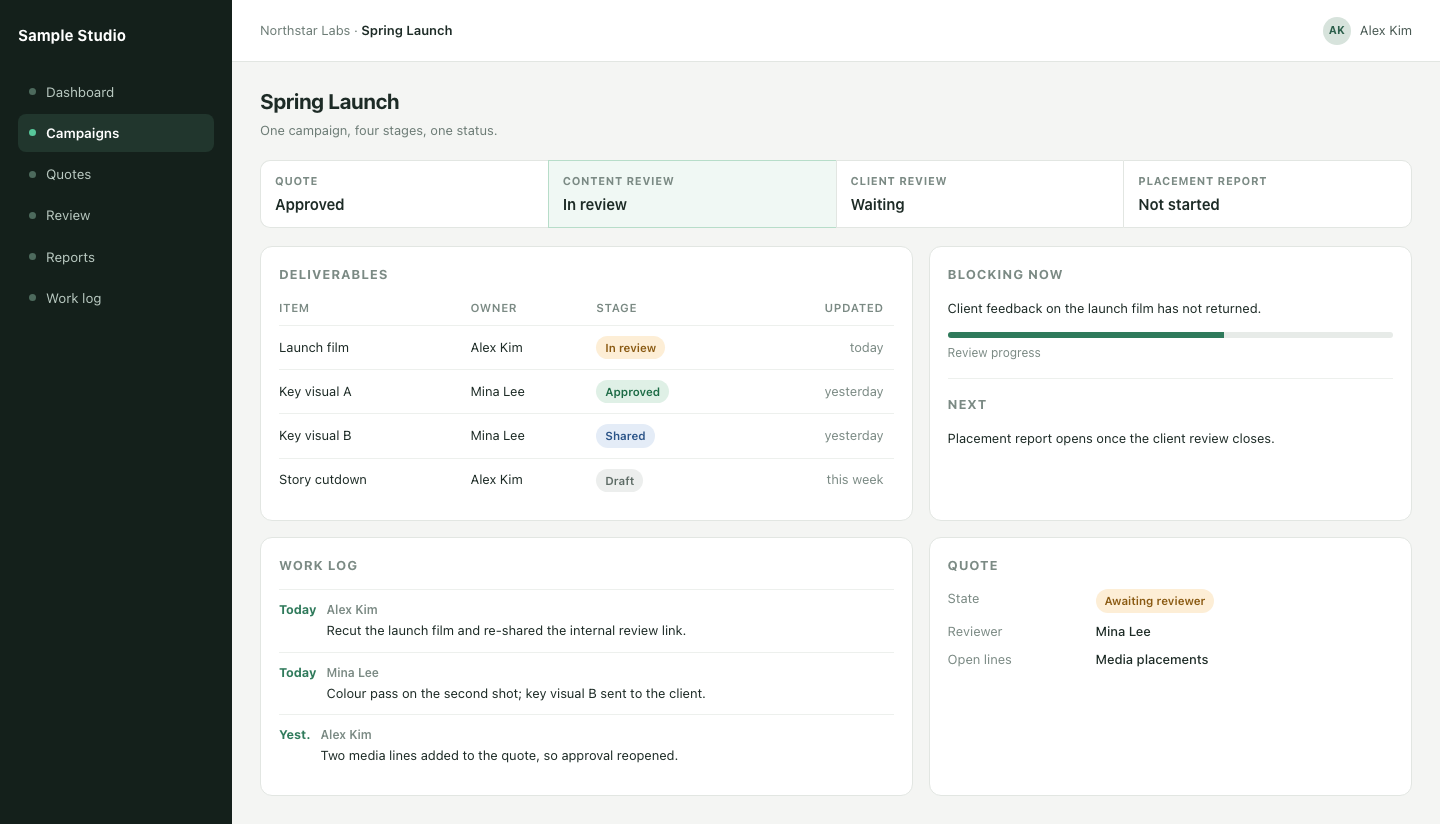
Task: Click the Updated column header
Action: pos(854,308)
